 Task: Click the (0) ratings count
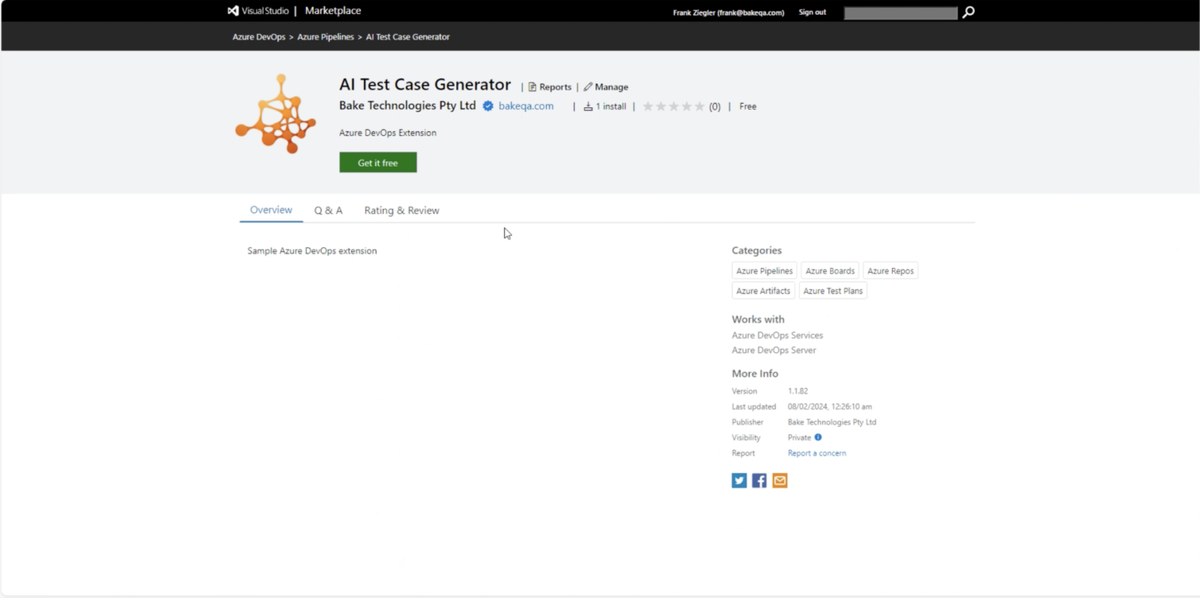point(715,107)
